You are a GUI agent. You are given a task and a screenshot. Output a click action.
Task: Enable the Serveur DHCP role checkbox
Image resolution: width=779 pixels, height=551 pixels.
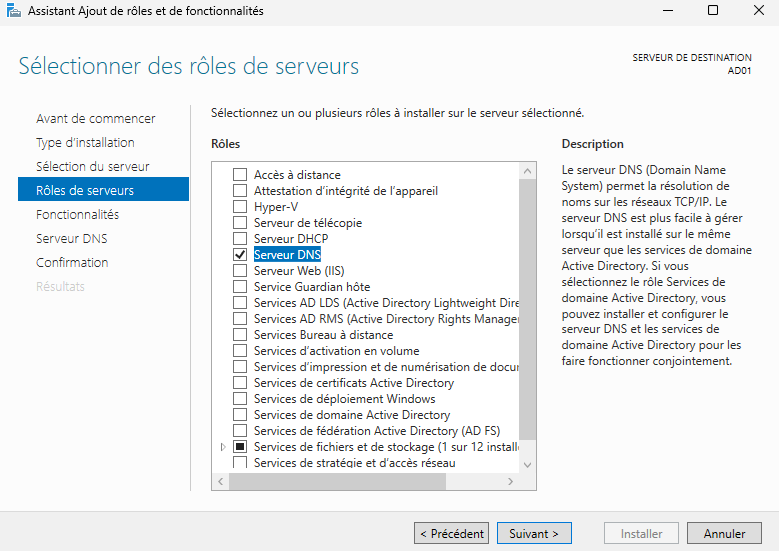pyautogui.click(x=240, y=239)
